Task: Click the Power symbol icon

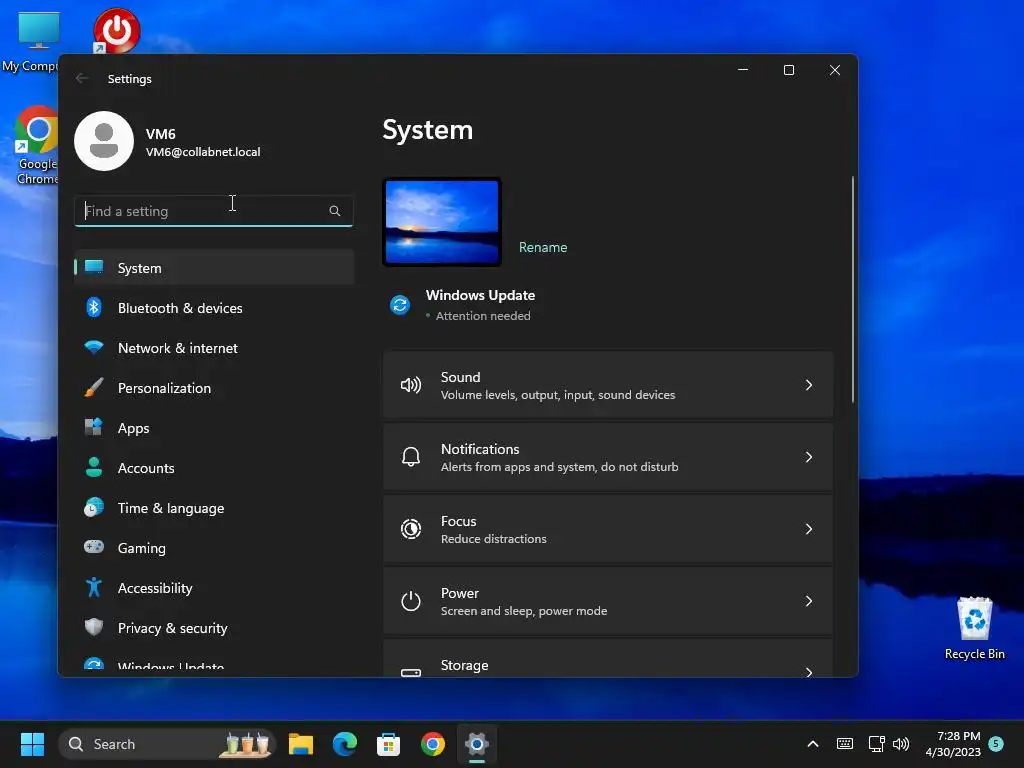Action: [411, 601]
